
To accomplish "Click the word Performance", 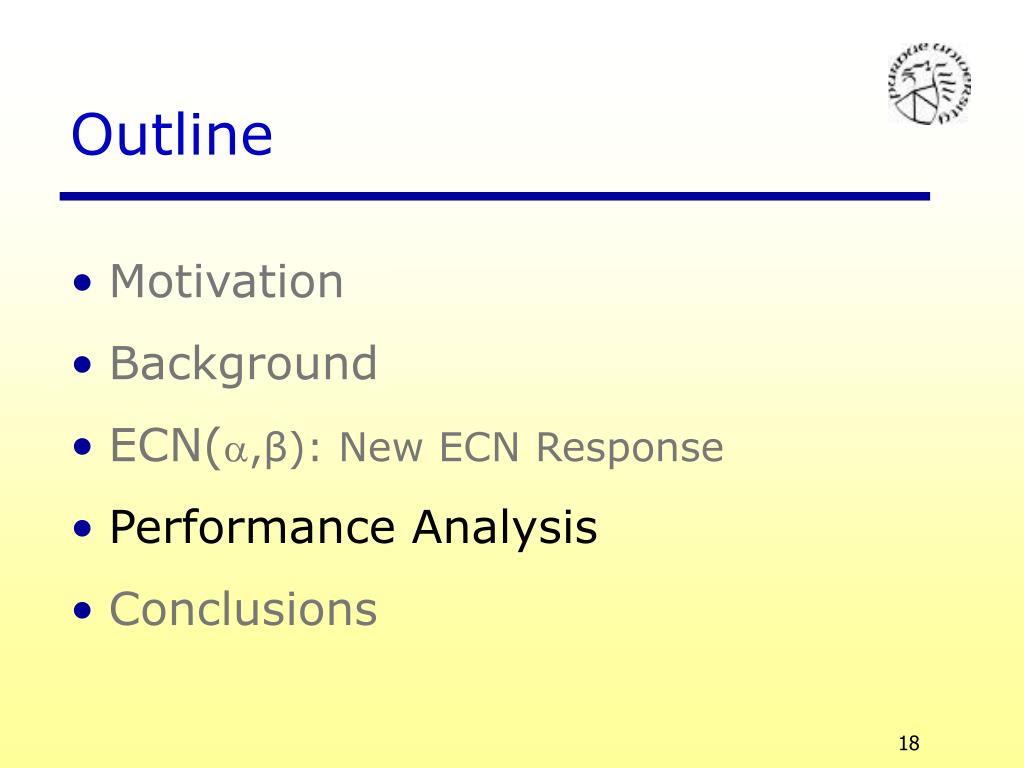I will pos(252,528).
